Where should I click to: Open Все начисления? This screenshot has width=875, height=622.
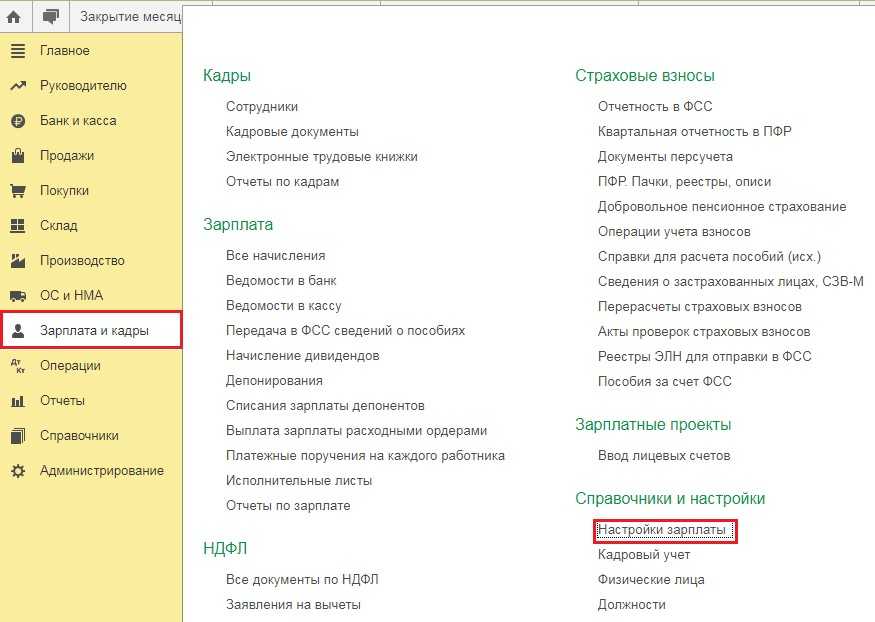pyautogui.click(x=276, y=255)
